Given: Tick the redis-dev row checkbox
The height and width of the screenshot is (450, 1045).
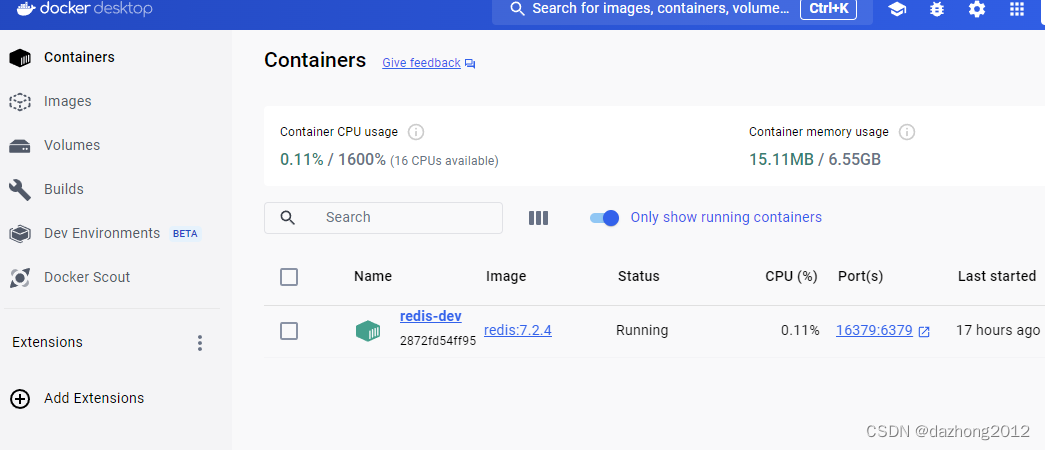Looking at the screenshot, I should 289,331.
